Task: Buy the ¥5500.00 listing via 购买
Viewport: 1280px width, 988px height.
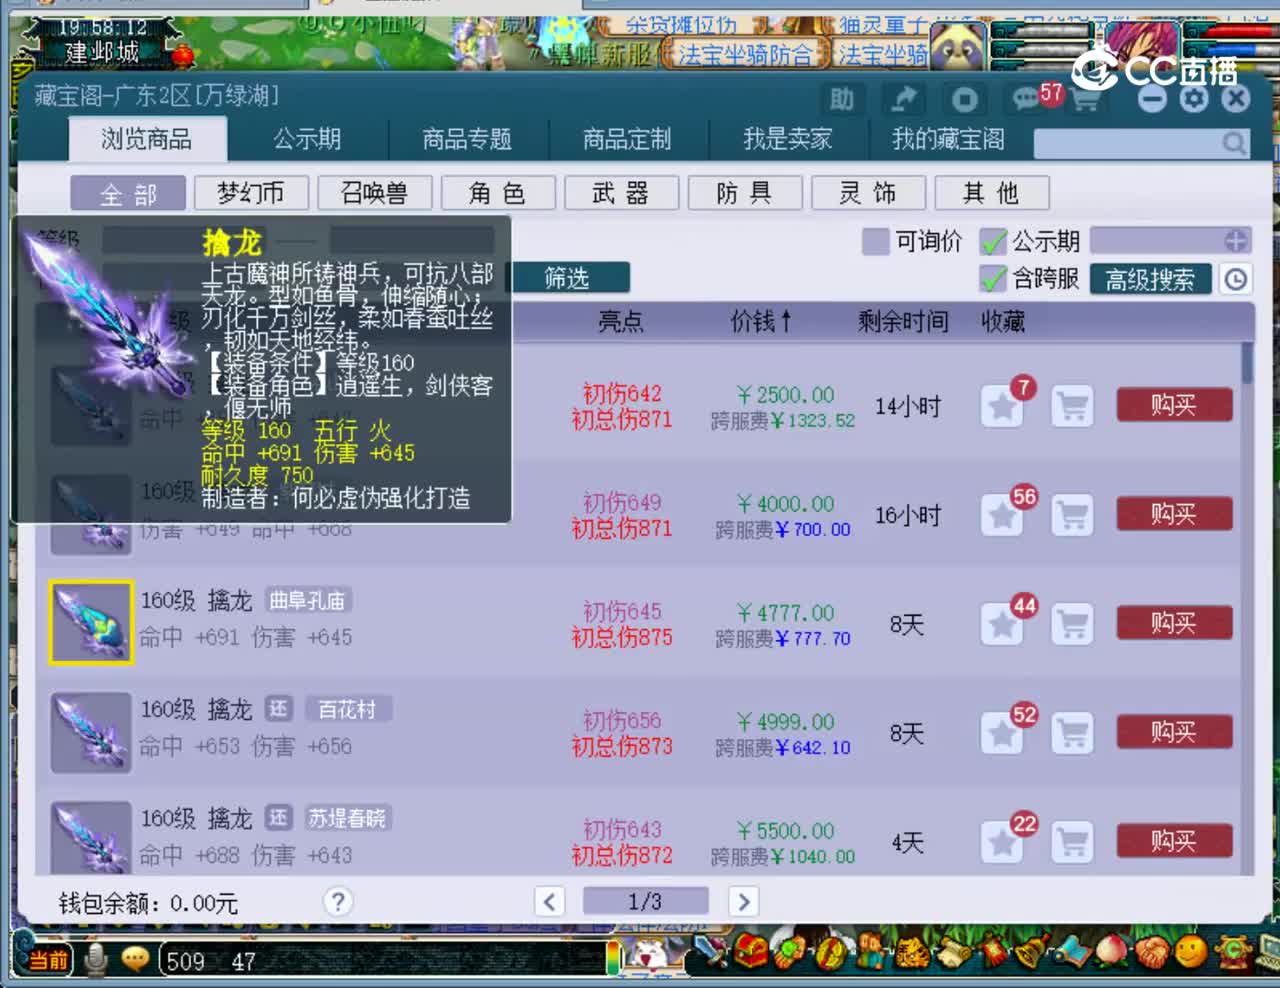Action: coord(1174,841)
